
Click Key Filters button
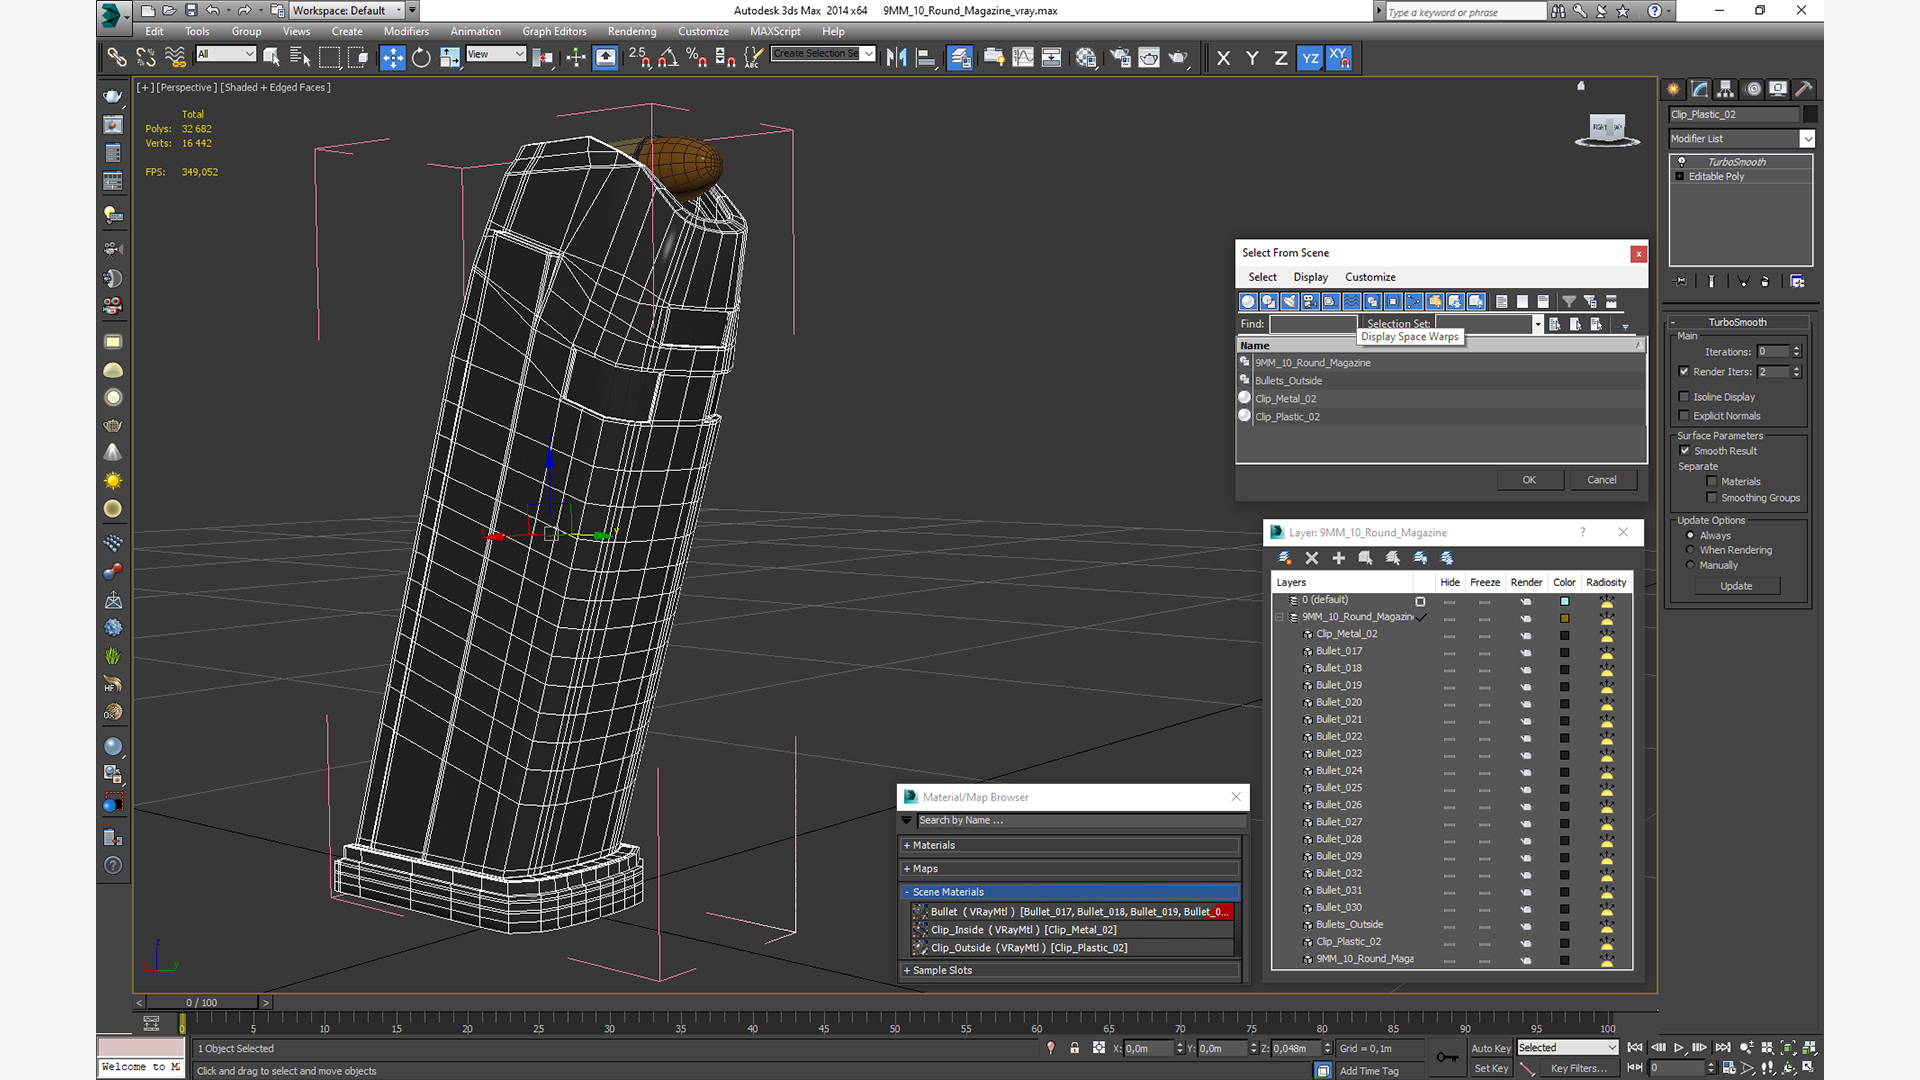click(x=1578, y=1069)
